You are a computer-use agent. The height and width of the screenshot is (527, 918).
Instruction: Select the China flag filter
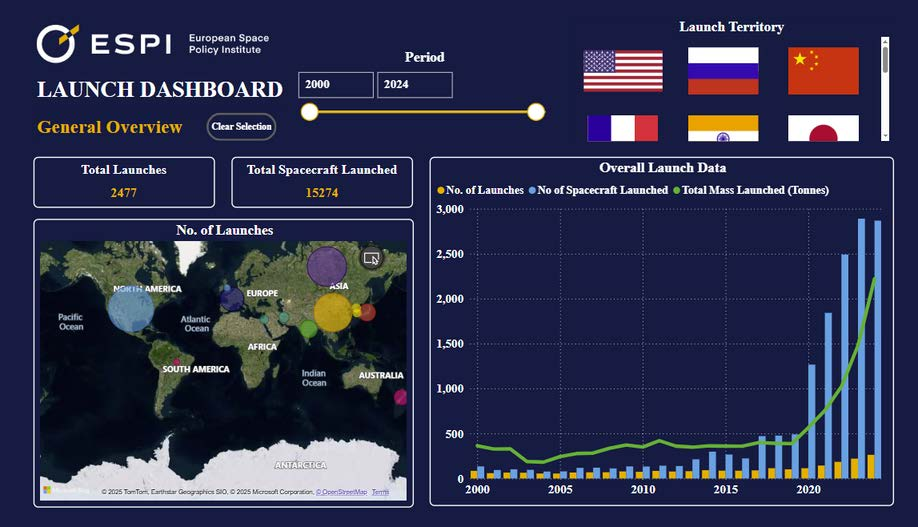point(823,71)
